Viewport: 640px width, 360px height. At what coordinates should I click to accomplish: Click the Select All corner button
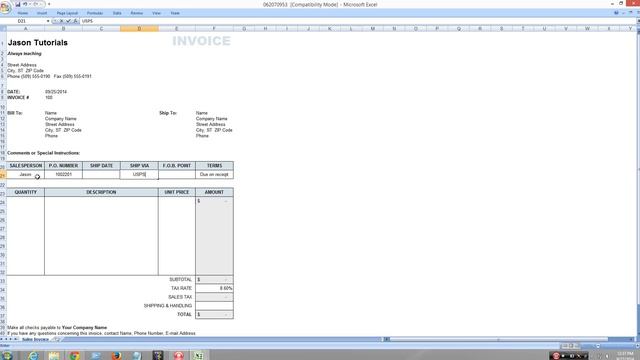point(3,29)
